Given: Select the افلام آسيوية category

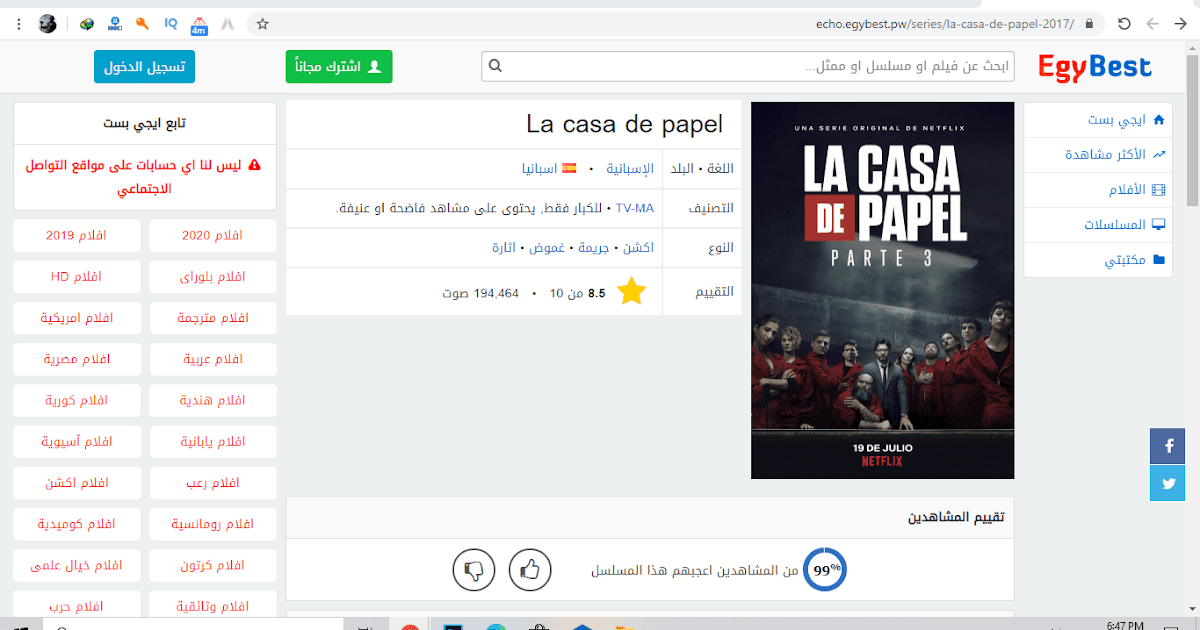Looking at the screenshot, I should coord(77,442).
